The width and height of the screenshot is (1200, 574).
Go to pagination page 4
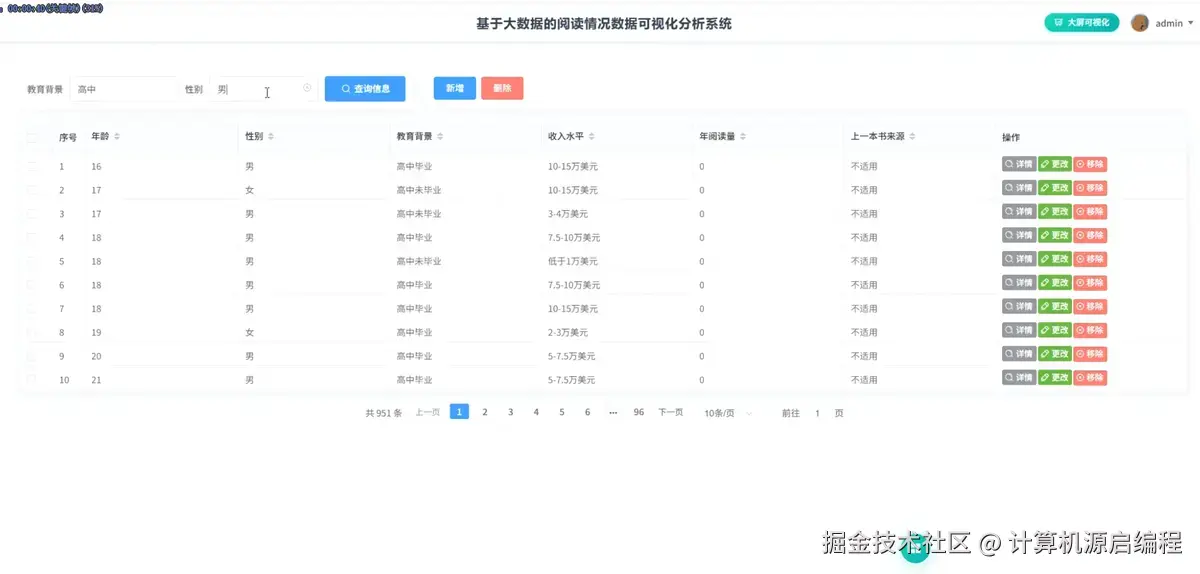tap(536, 412)
